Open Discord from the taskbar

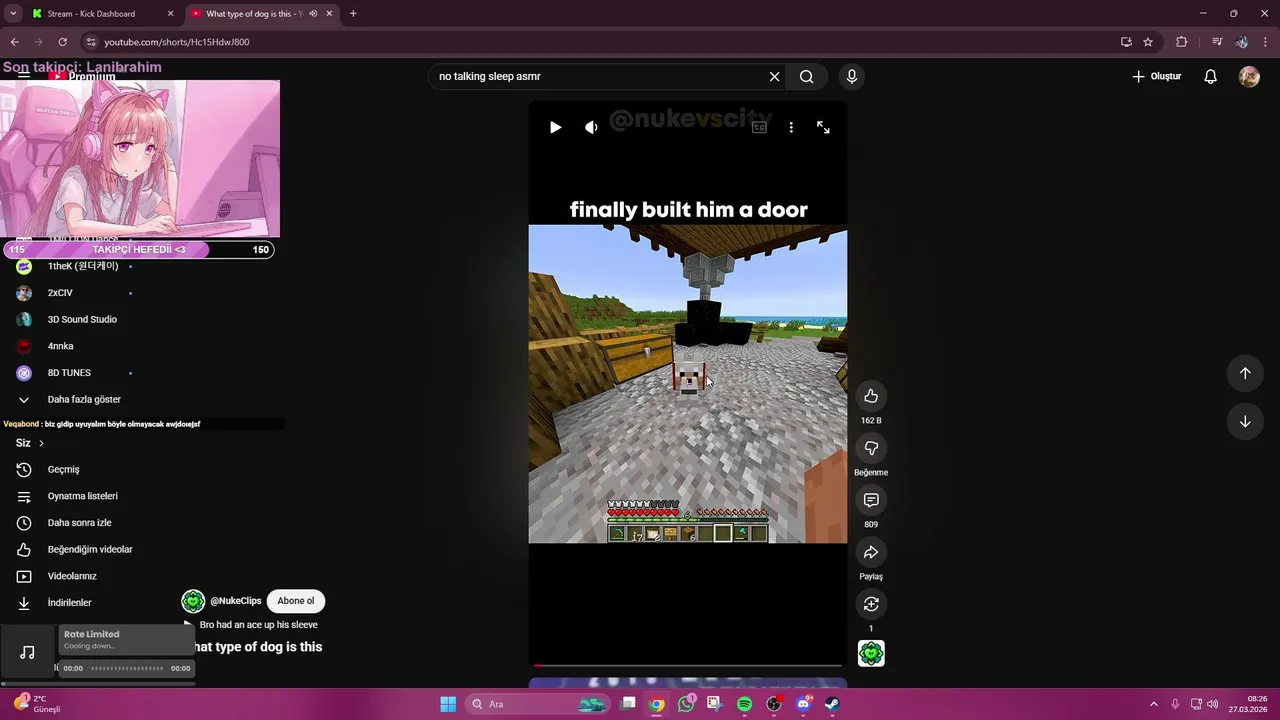(x=803, y=704)
